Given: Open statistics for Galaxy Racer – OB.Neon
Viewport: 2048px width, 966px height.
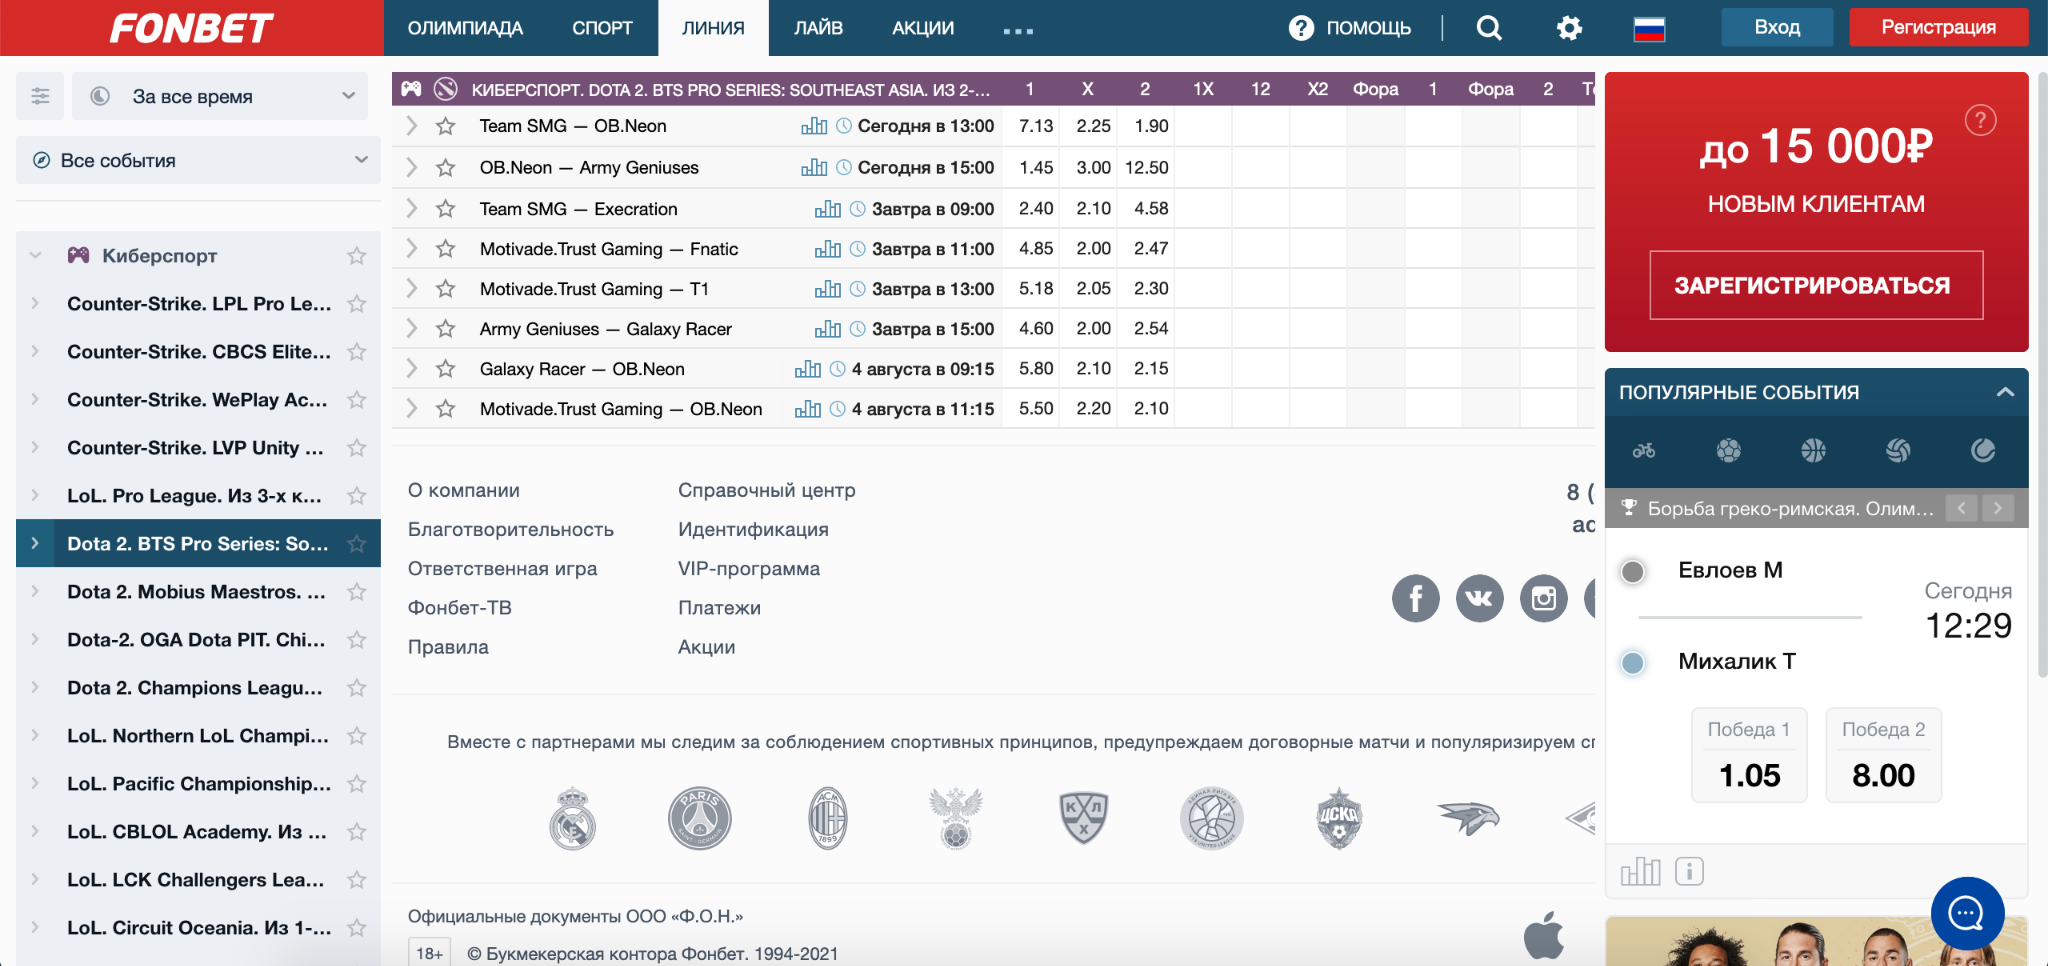Looking at the screenshot, I should 808,369.
